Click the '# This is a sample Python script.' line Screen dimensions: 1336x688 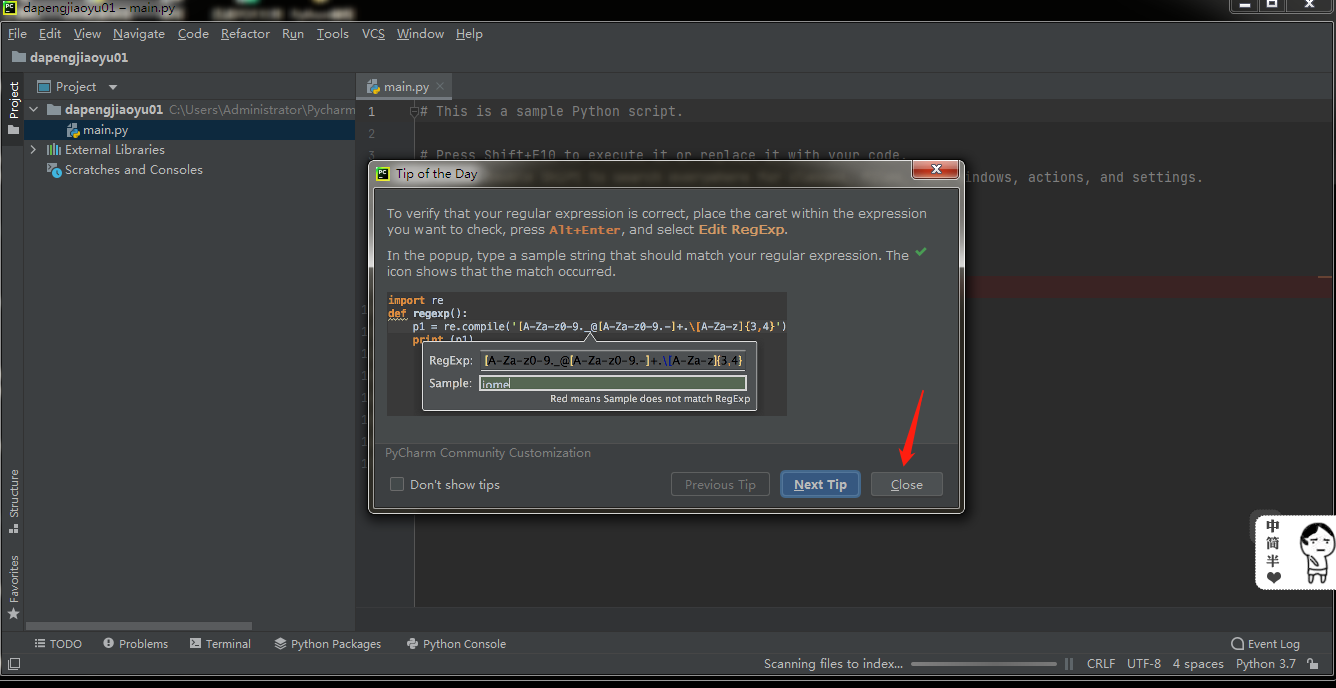[x=552, y=112]
